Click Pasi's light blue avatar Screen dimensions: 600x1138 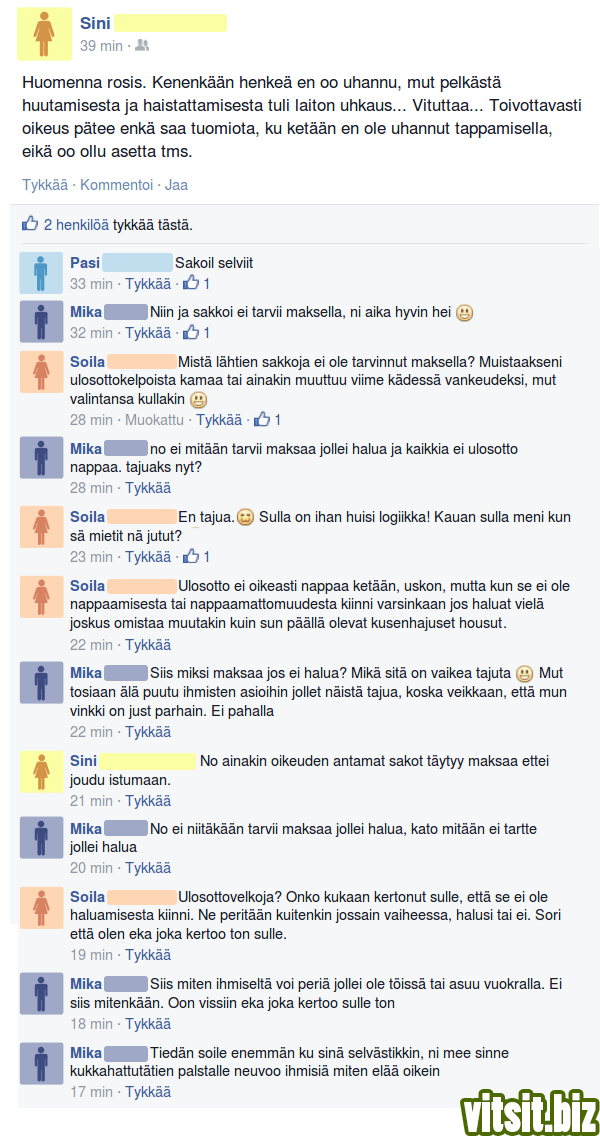tap(41, 273)
